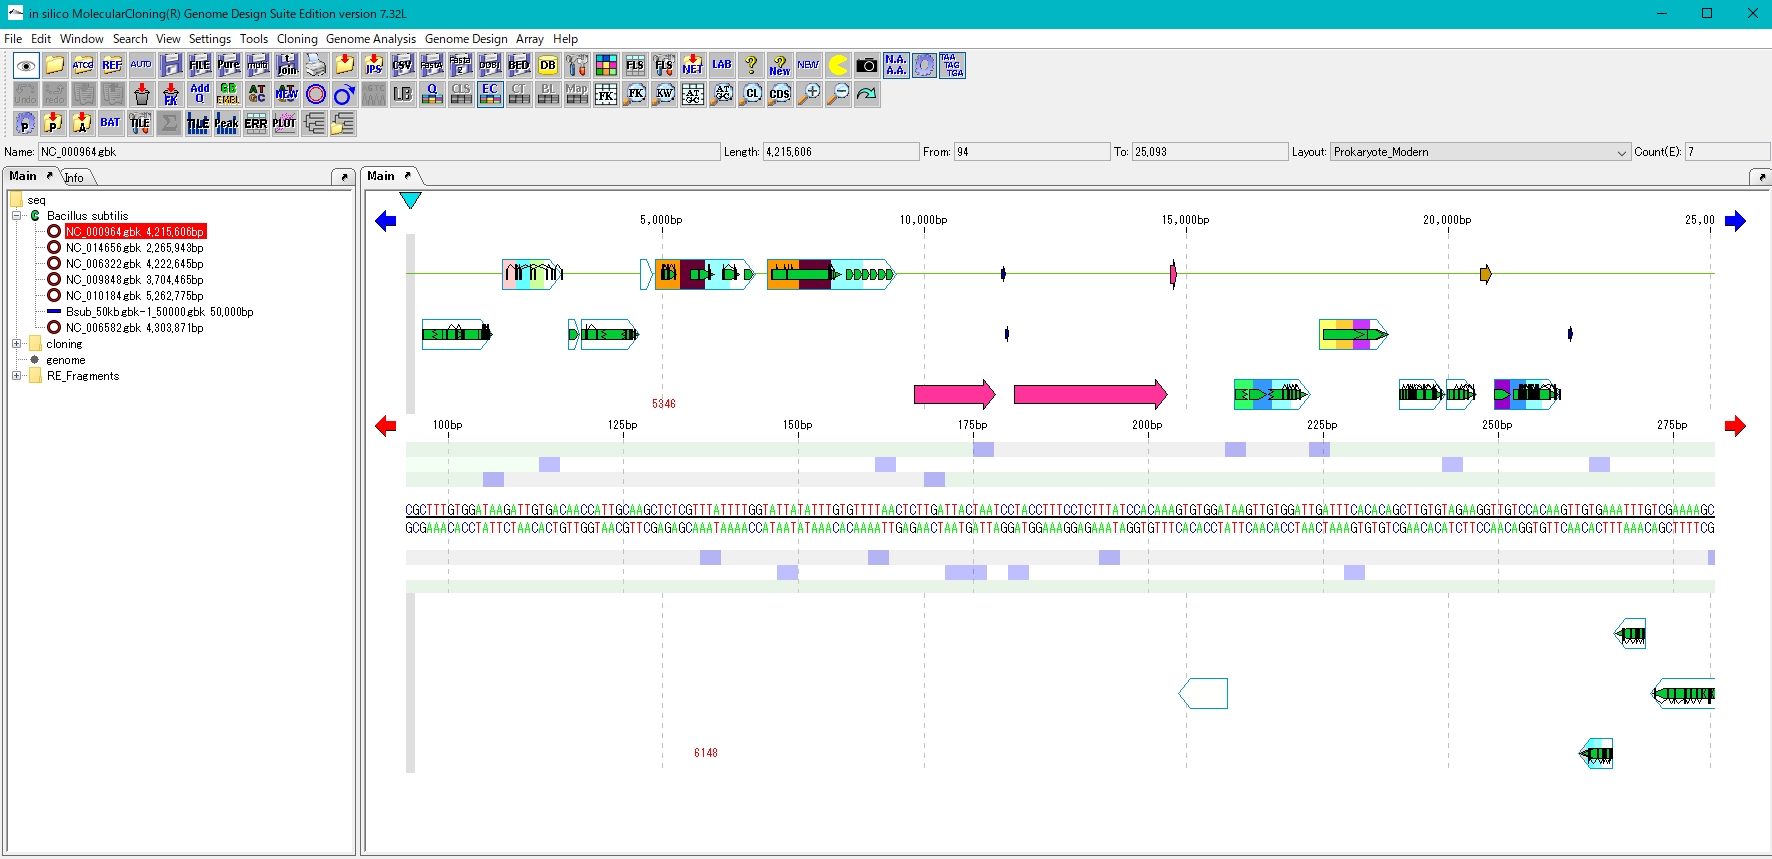Click the trash bucket delete icon
Screen dimensions: 1772x859
[141, 95]
